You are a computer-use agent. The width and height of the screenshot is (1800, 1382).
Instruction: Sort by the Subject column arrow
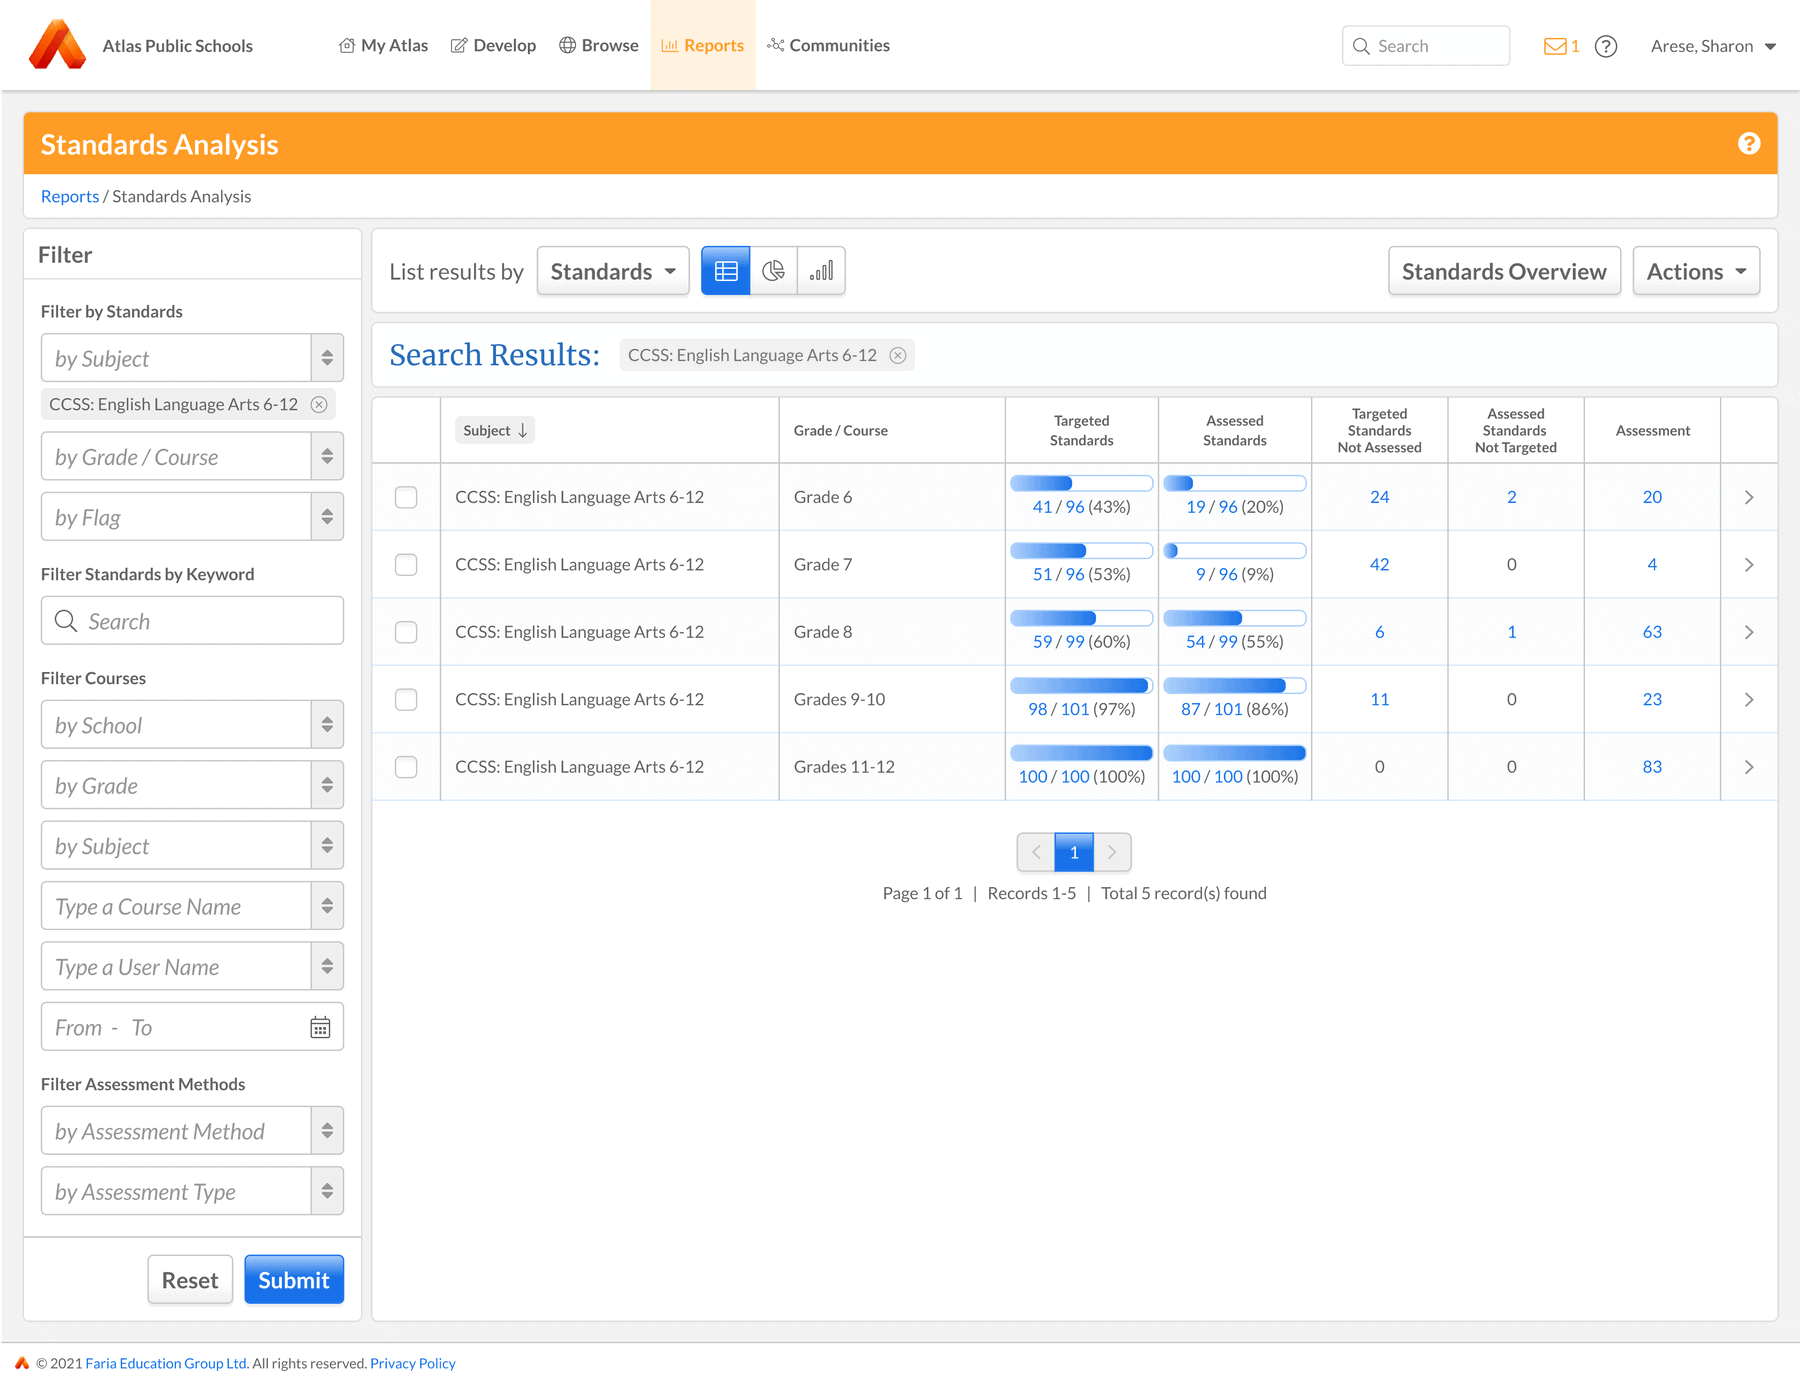point(522,430)
